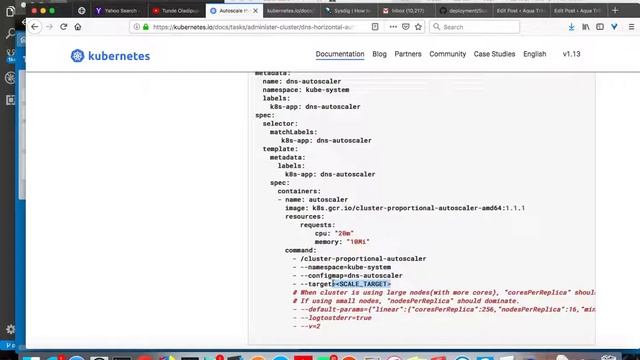Click the --default-params linear line
The width and height of the screenshot is (640, 360).
click(x=444, y=309)
